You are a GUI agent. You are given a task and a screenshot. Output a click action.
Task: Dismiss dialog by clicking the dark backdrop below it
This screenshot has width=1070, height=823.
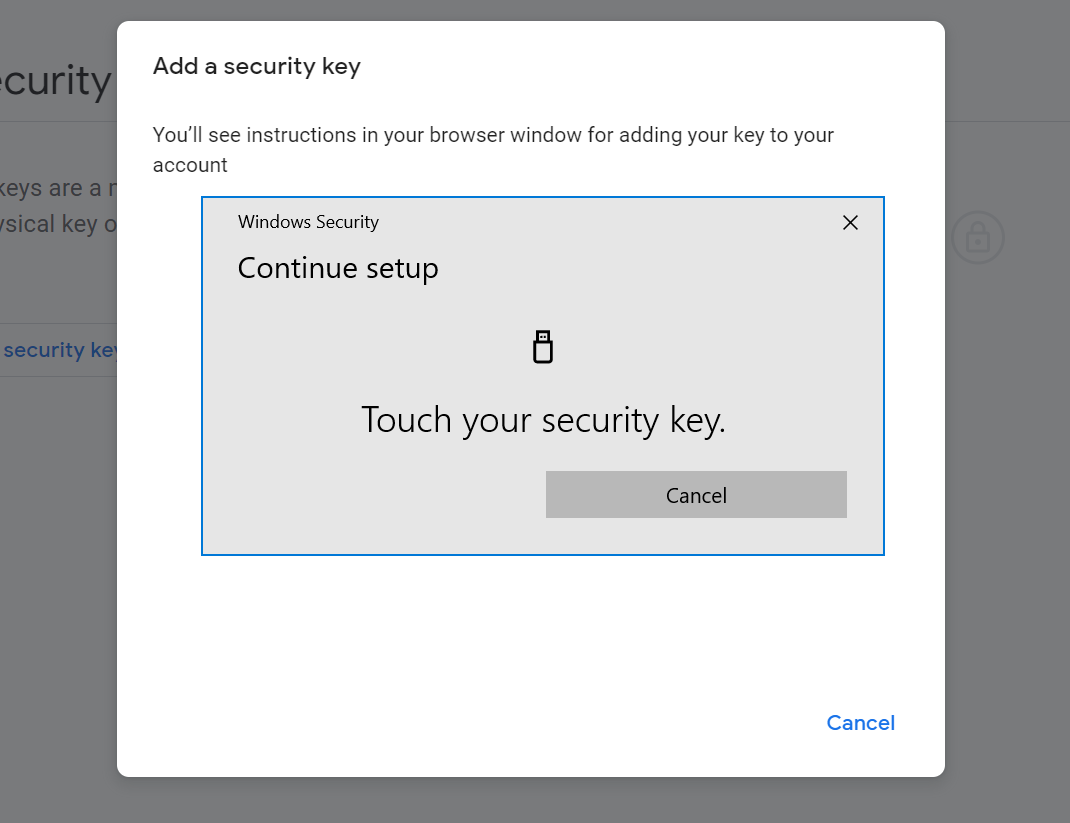point(531,800)
